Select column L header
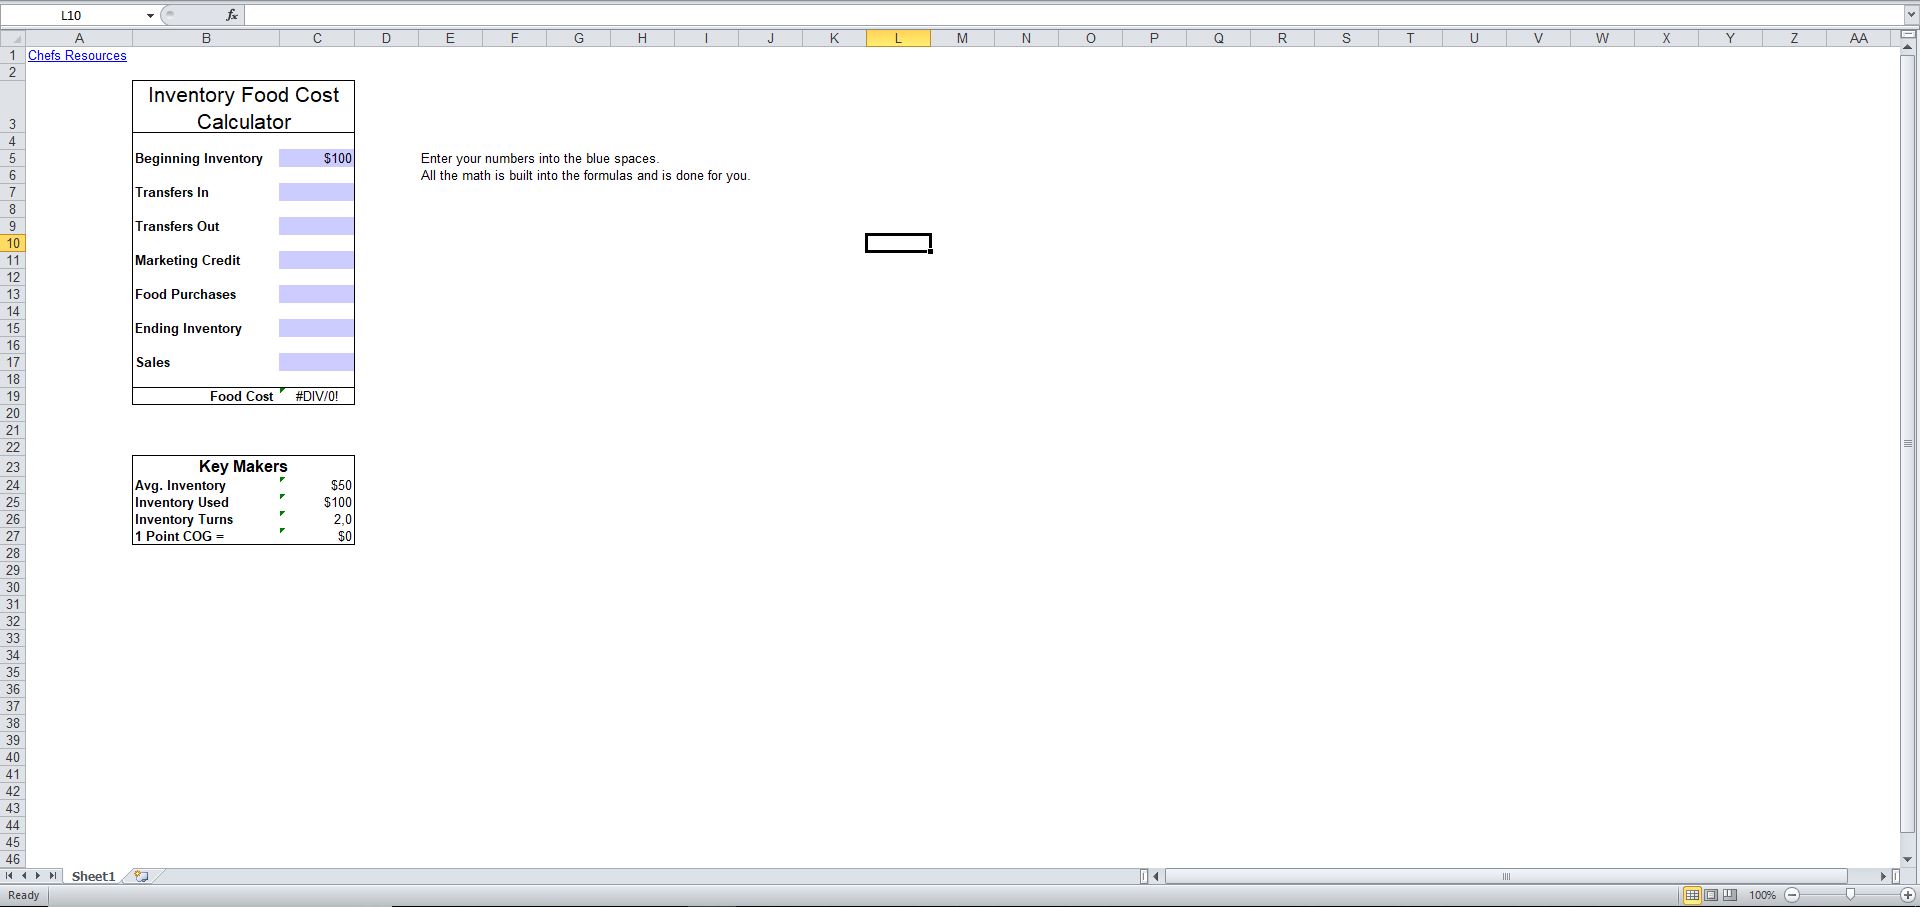 click(x=898, y=39)
